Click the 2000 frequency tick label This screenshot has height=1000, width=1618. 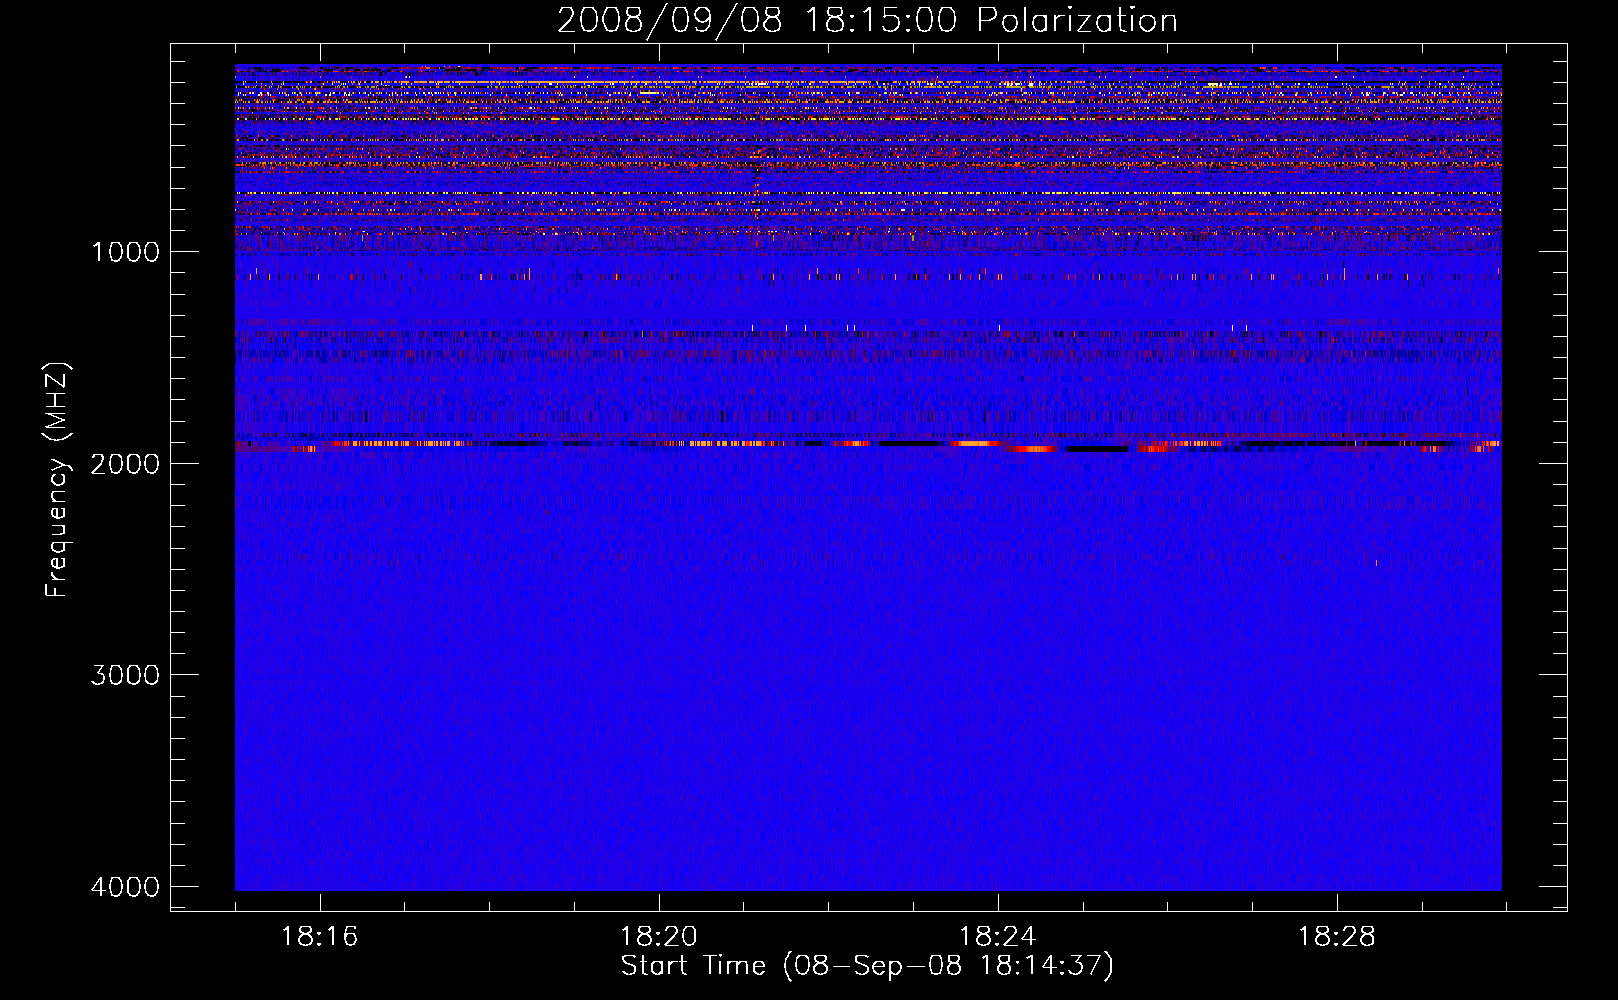pos(125,463)
